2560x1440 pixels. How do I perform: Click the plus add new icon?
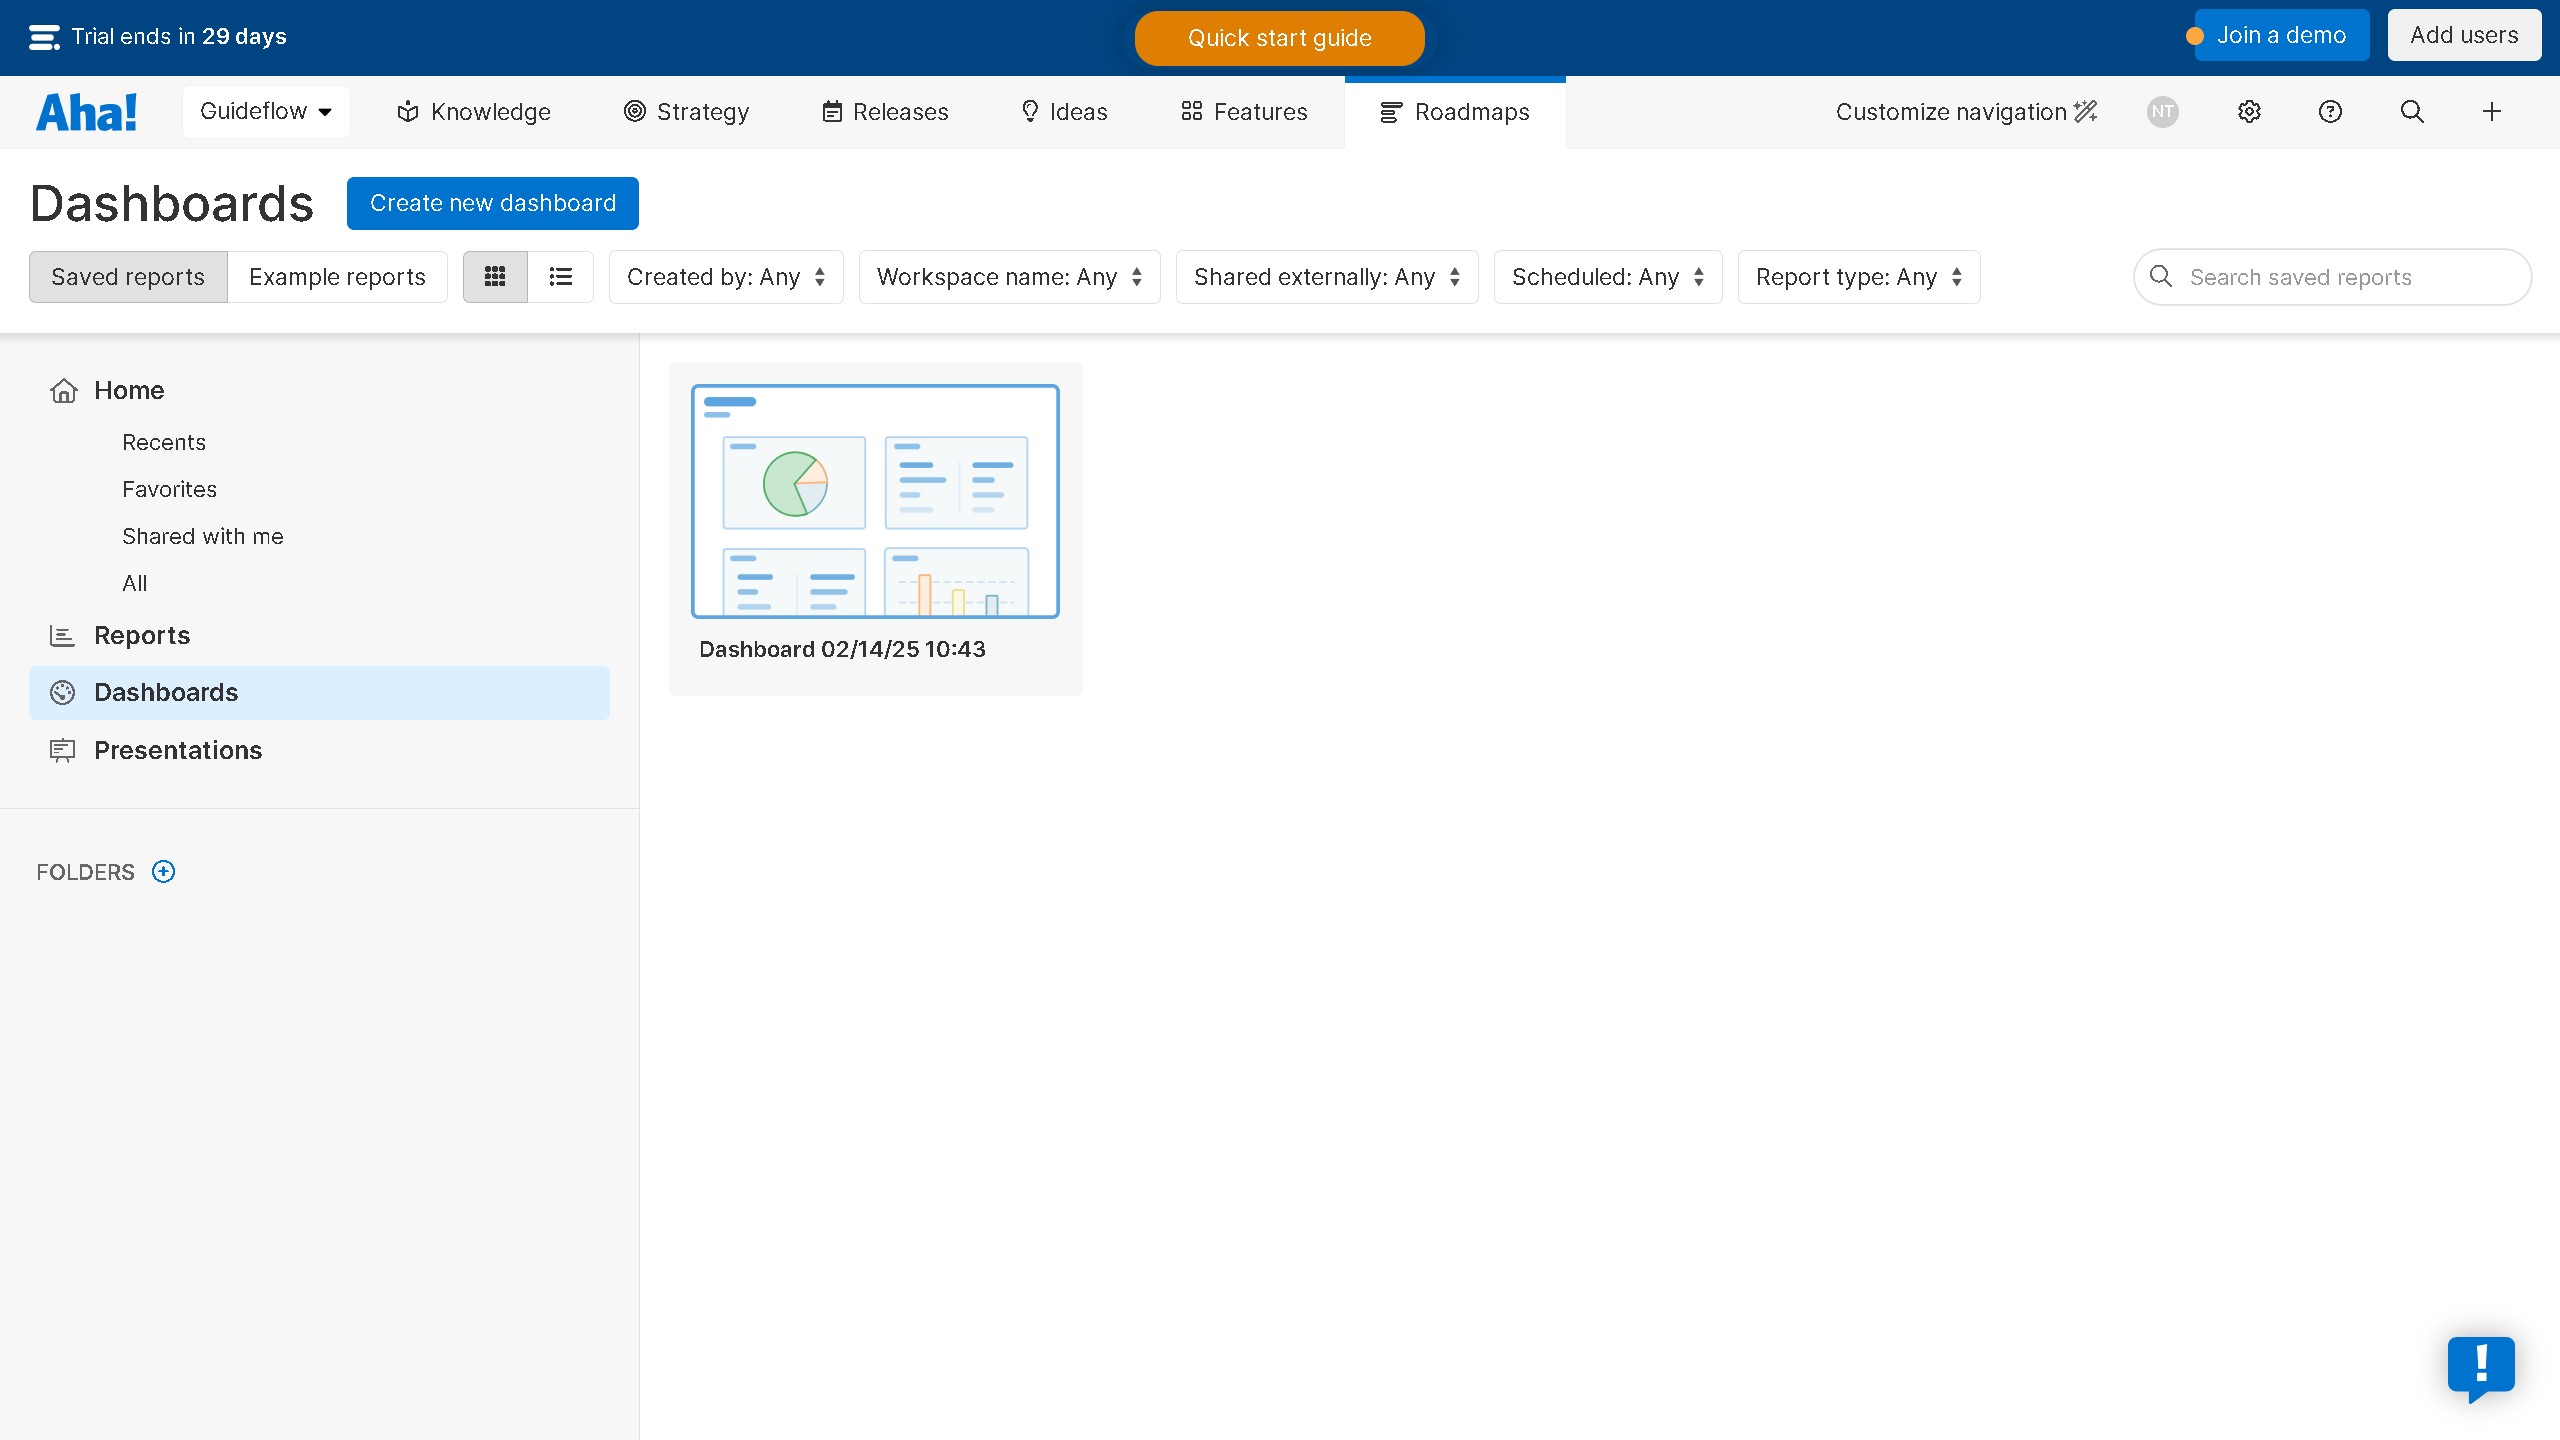(x=2491, y=112)
